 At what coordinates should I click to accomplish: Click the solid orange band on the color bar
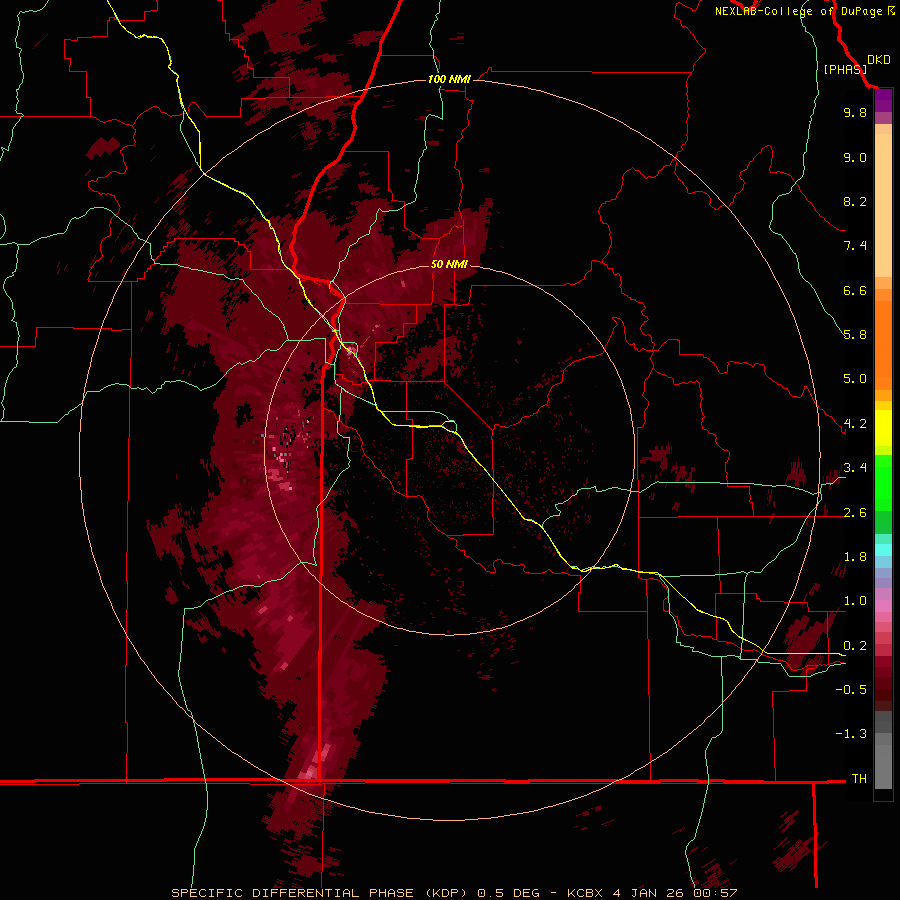tap(883, 346)
